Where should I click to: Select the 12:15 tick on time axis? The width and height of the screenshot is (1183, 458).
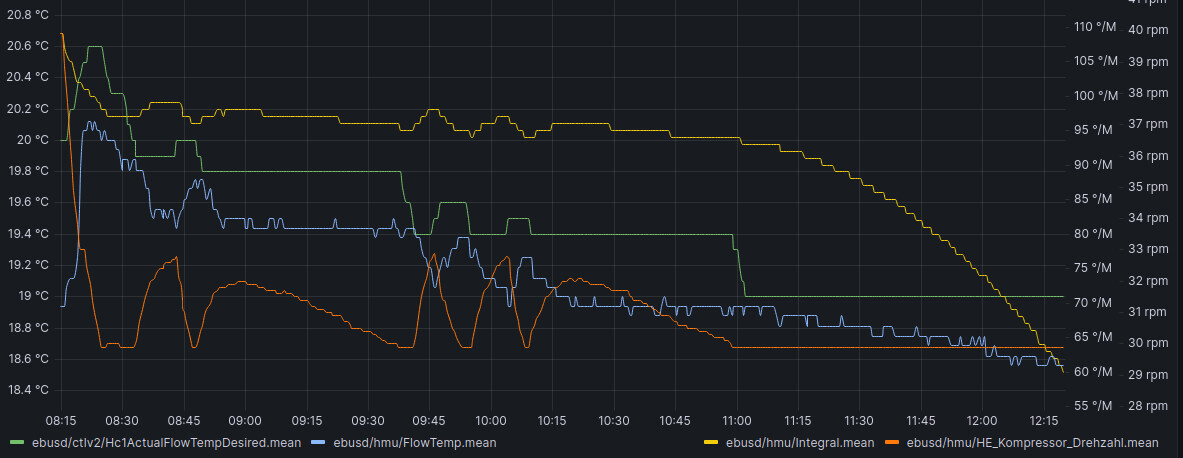point(1044,420)
